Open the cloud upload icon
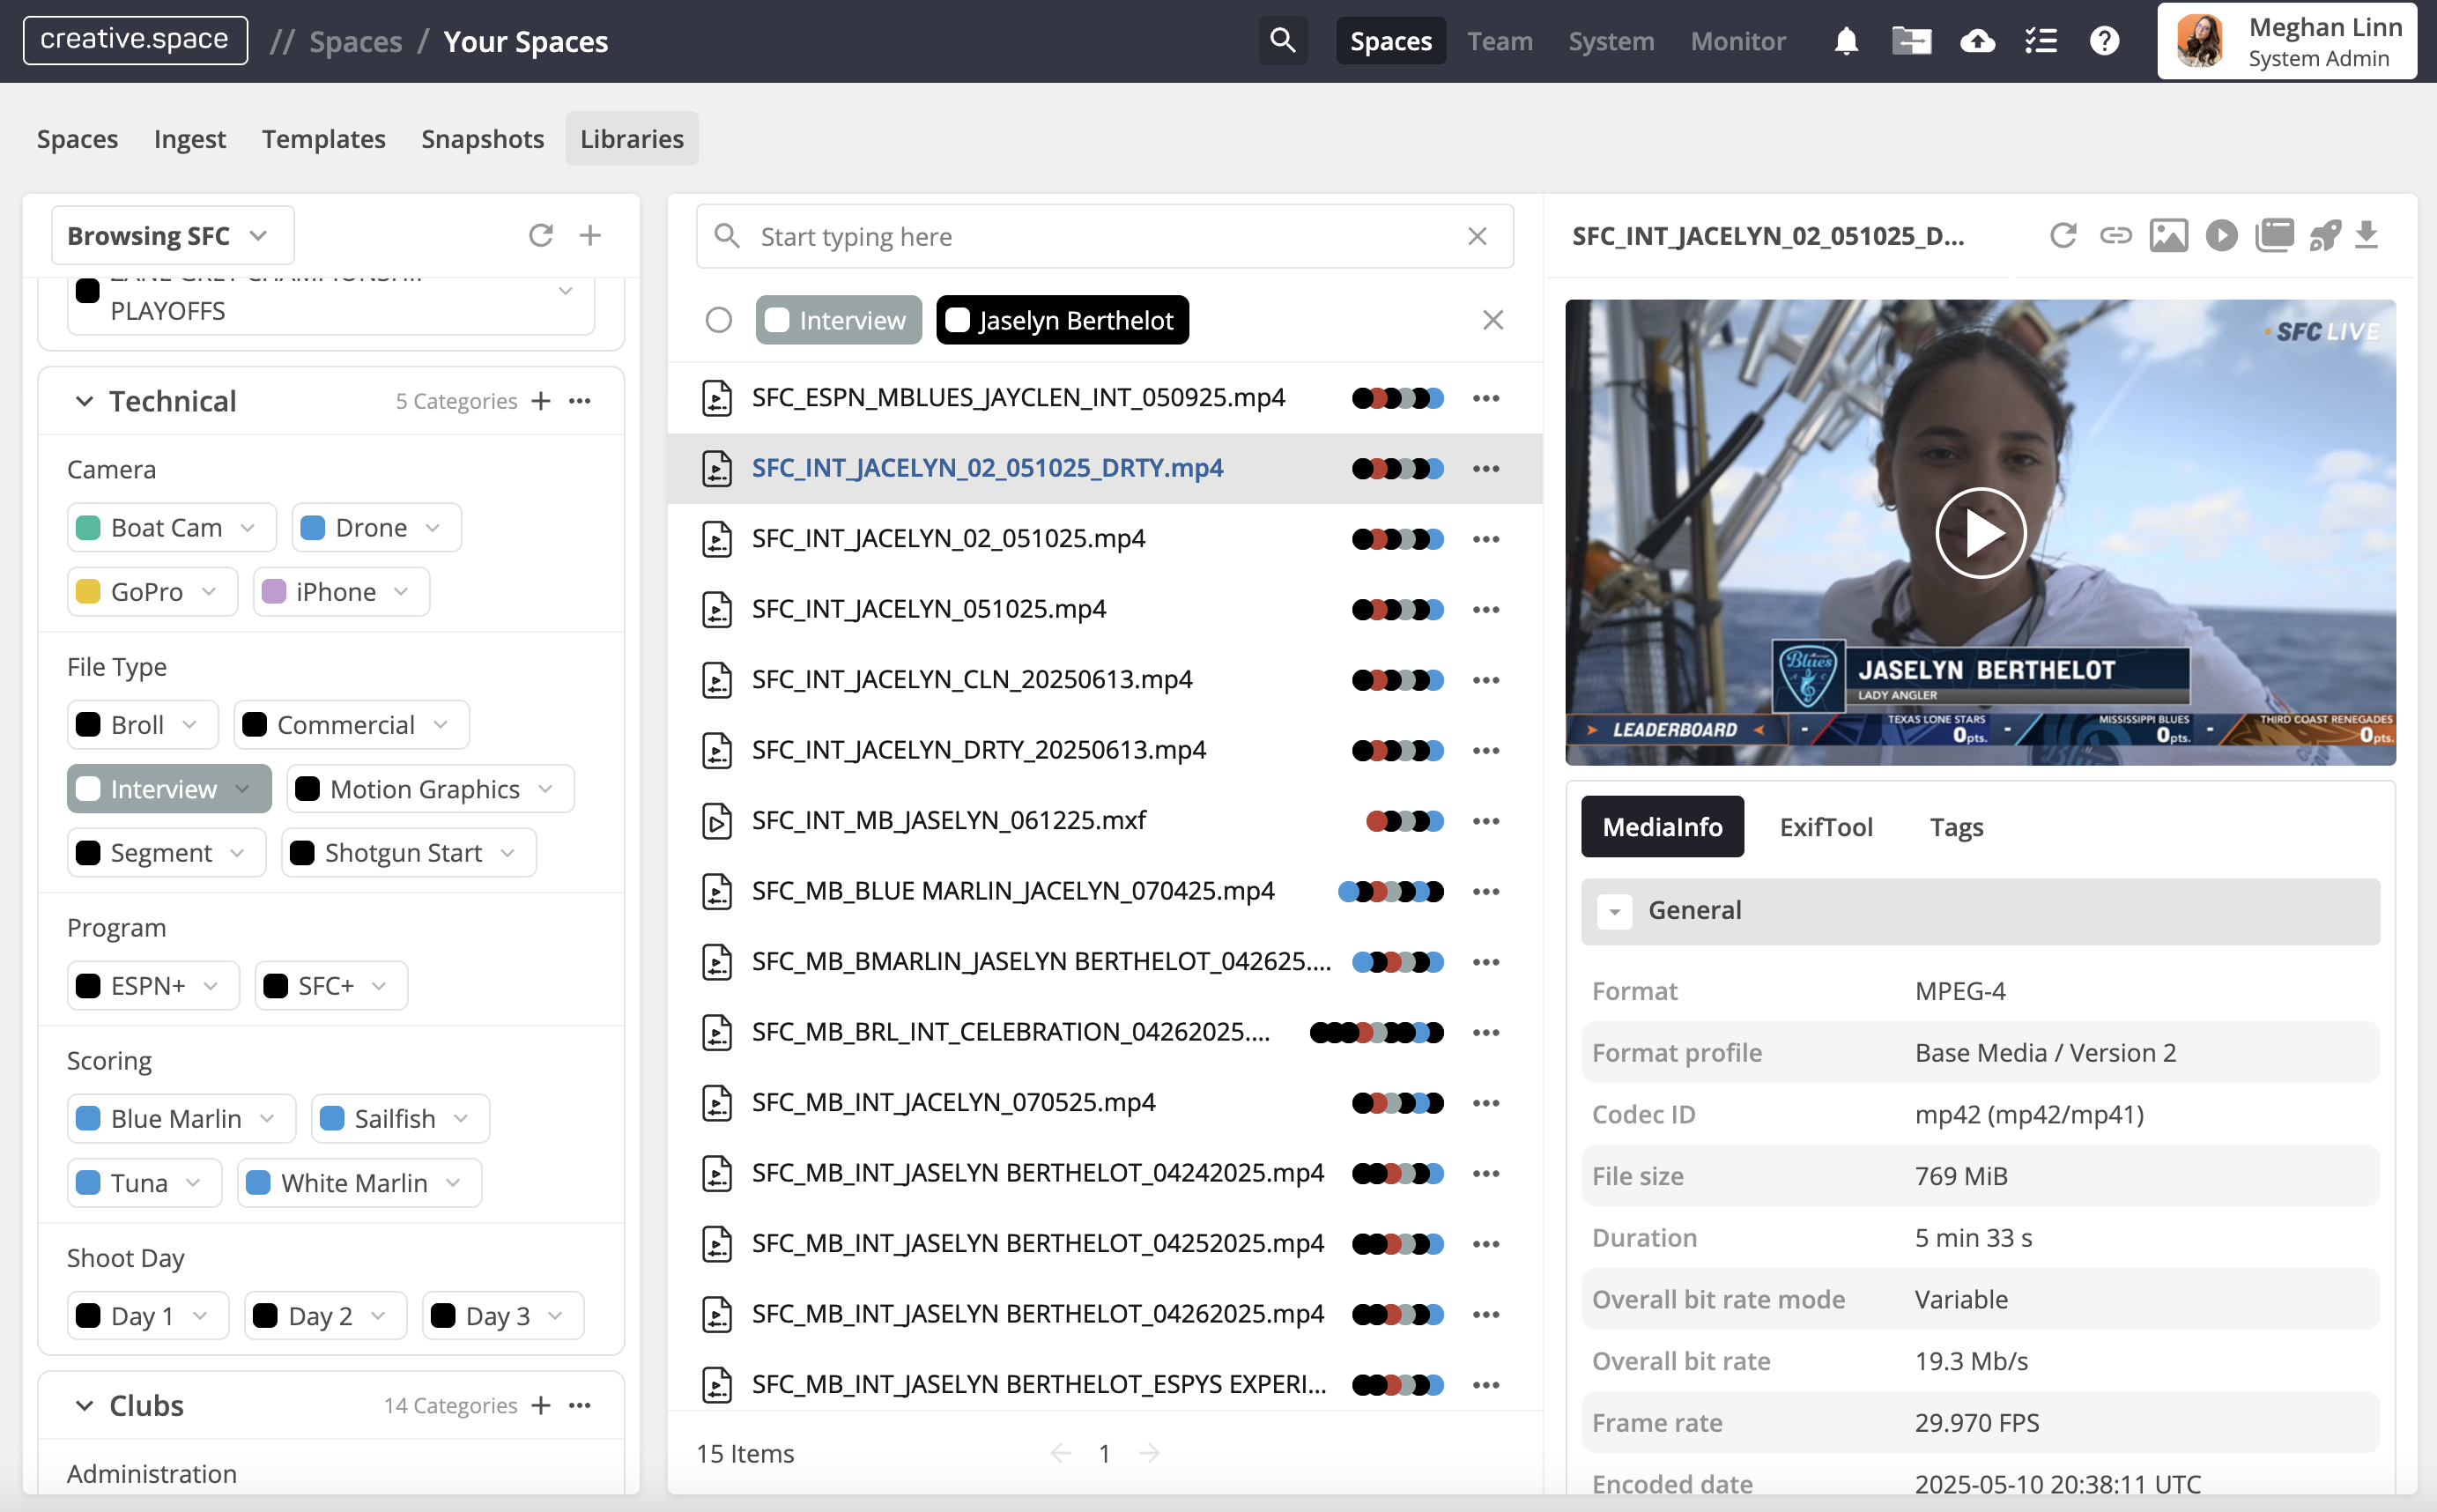Image resolution: width=2437 pixels, height=1512 pixels. [x=1977, y=41]
